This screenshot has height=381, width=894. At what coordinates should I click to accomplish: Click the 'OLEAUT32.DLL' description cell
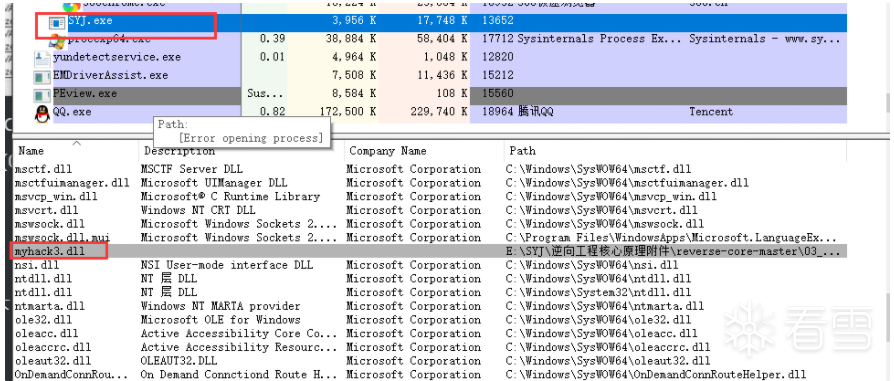point(178,361)
